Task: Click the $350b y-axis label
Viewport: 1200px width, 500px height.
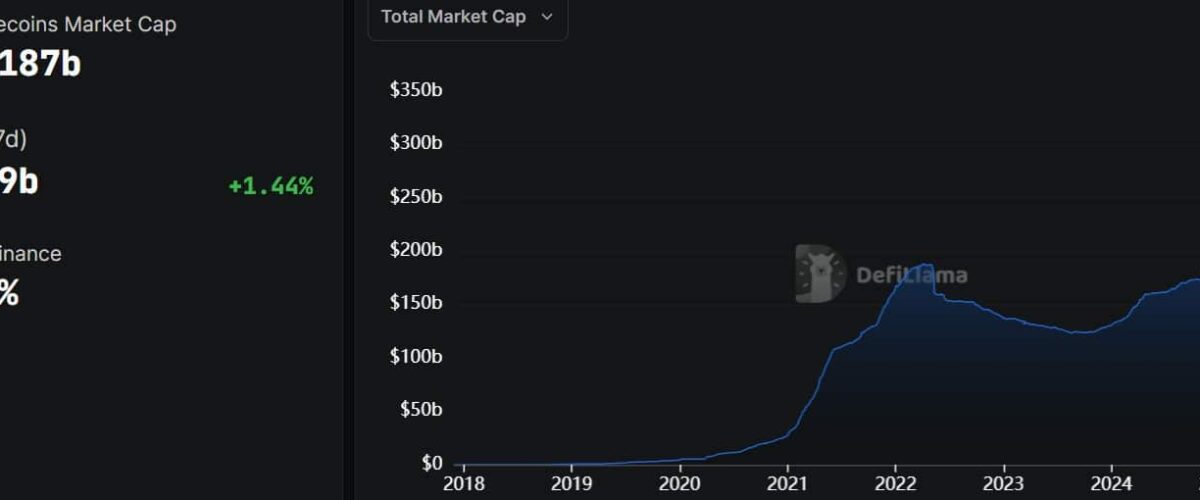Action: pyautogui.click(x=416, y=90)
